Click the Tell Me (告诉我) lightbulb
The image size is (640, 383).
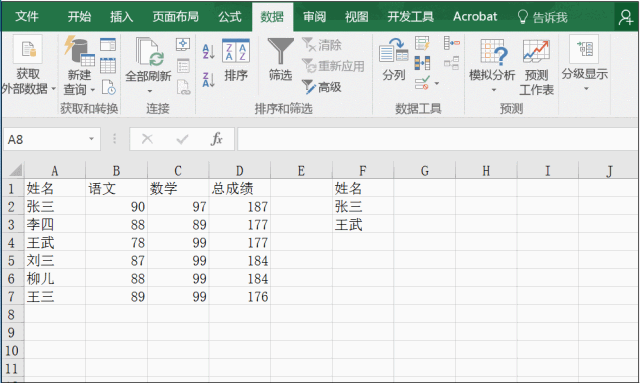522,17
